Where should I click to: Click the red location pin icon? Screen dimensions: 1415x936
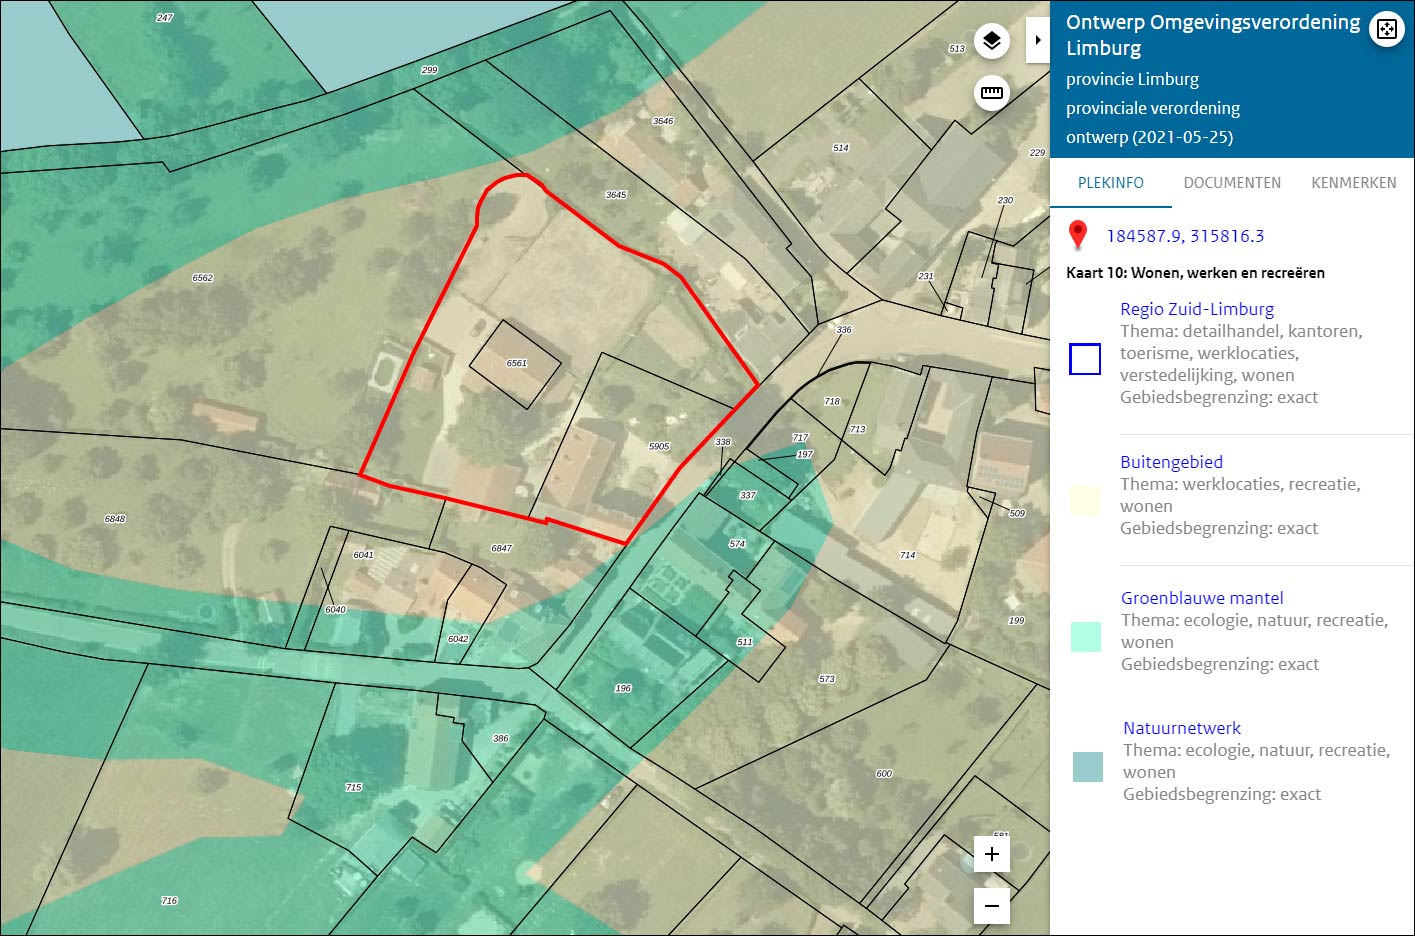pos(1077,235)
